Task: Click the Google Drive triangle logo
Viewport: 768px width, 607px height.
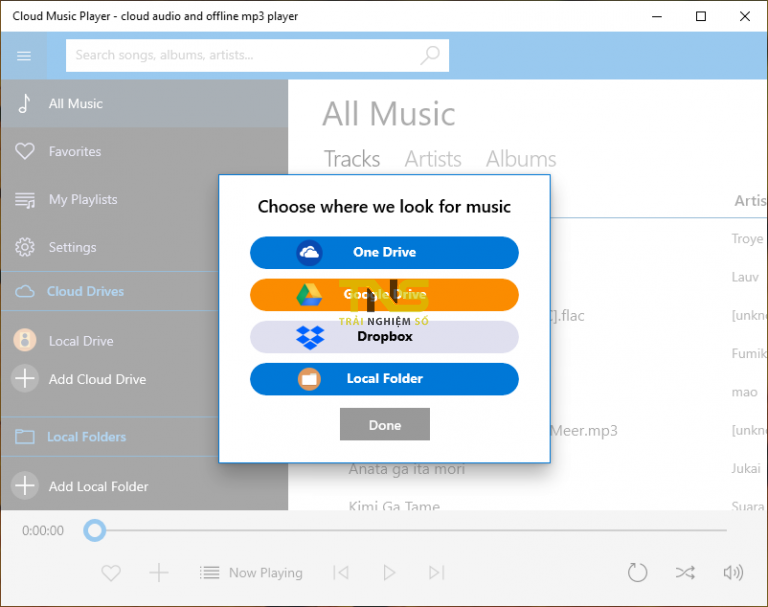Action: pyautogui.click(x=309, y=294)
